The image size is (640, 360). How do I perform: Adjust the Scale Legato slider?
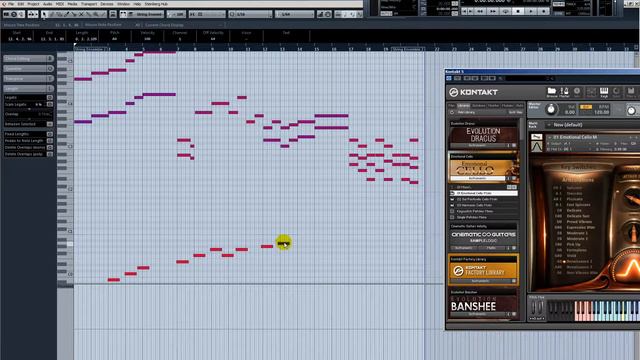click(29, 109)
